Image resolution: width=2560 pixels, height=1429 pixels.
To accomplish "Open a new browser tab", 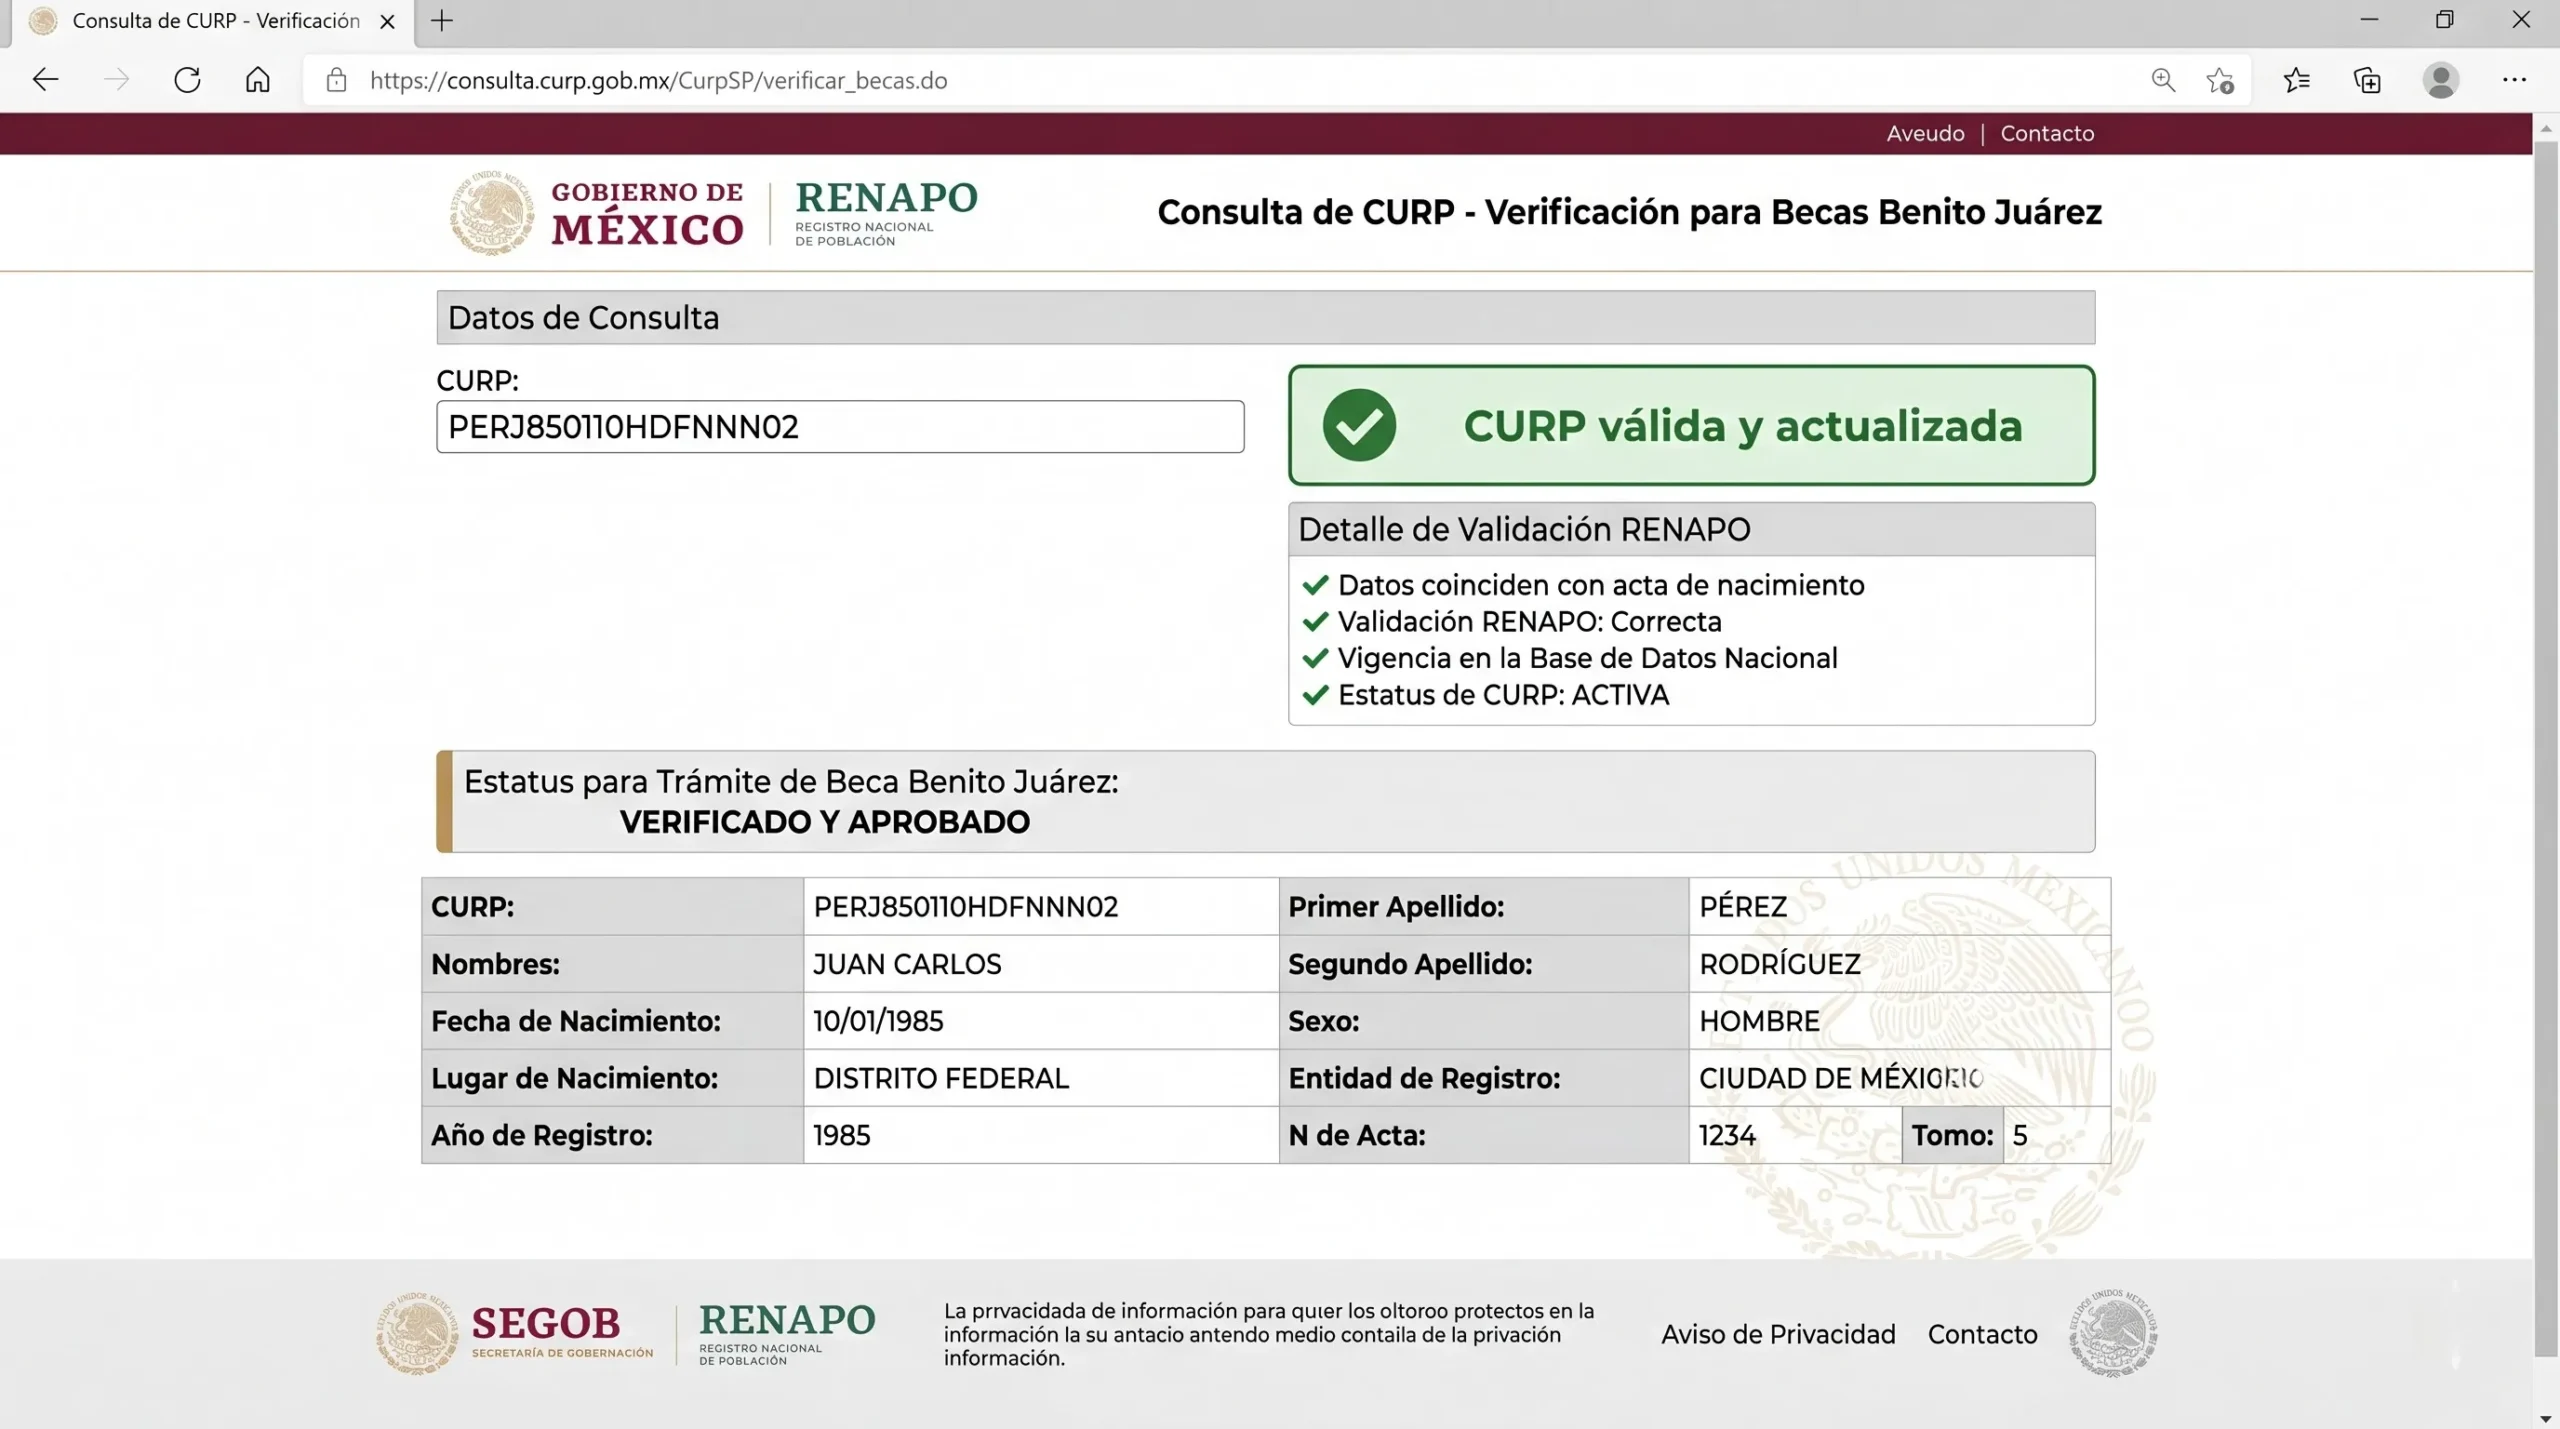I will tap(442, 21).
